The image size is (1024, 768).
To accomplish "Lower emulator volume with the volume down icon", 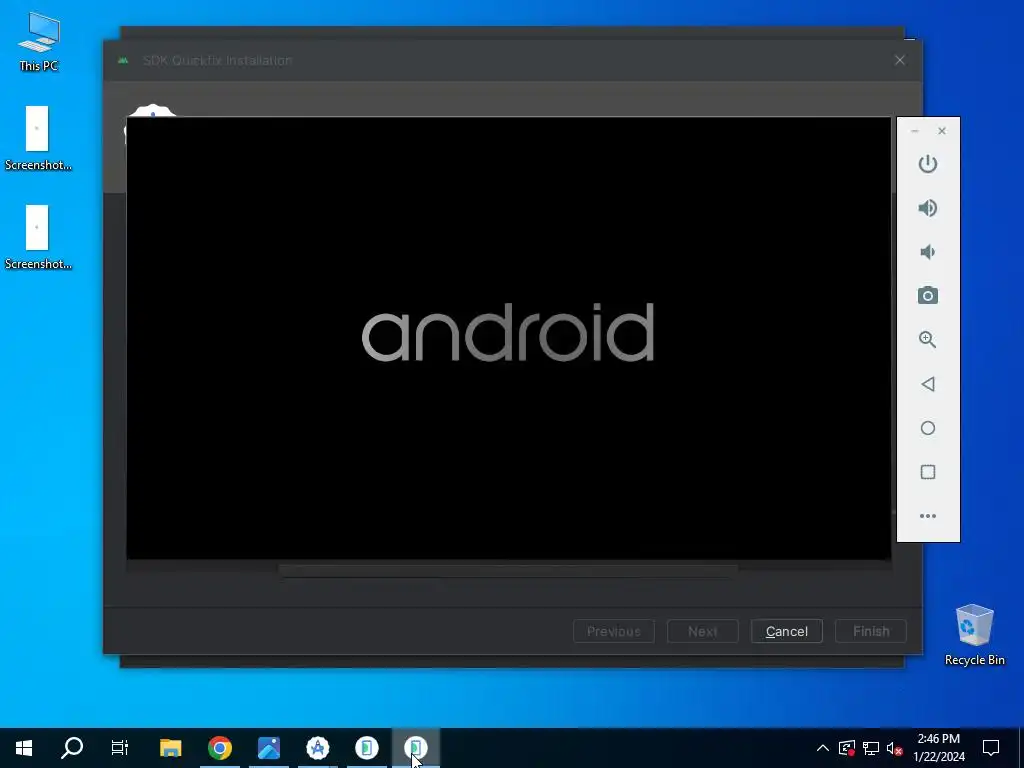I will pyautogui.click(x=927, y=252).
